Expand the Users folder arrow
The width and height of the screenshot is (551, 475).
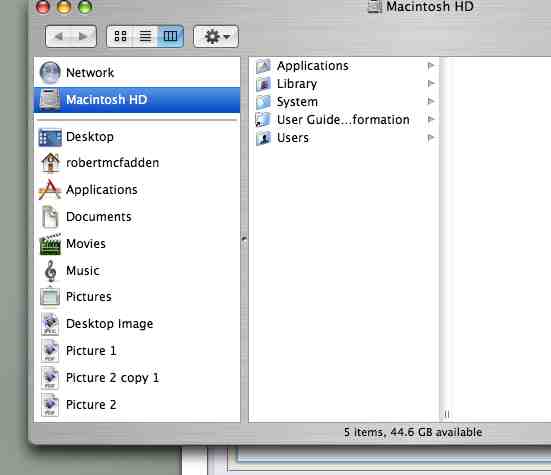coord(430,138)
